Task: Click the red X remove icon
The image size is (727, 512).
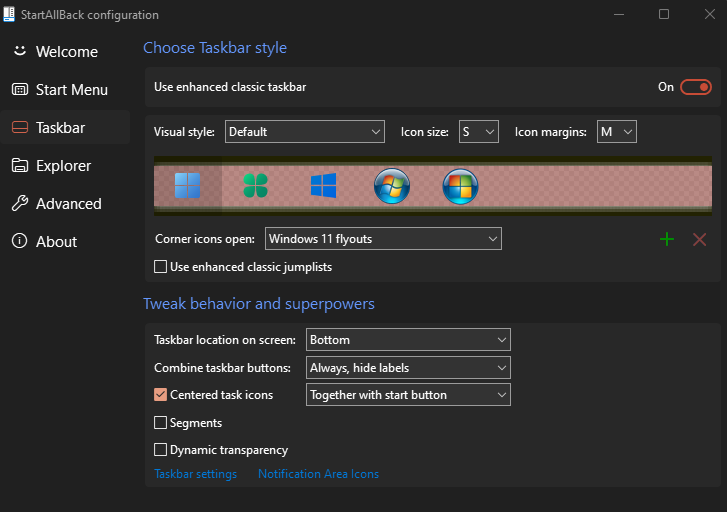Action: click(700, 239)
